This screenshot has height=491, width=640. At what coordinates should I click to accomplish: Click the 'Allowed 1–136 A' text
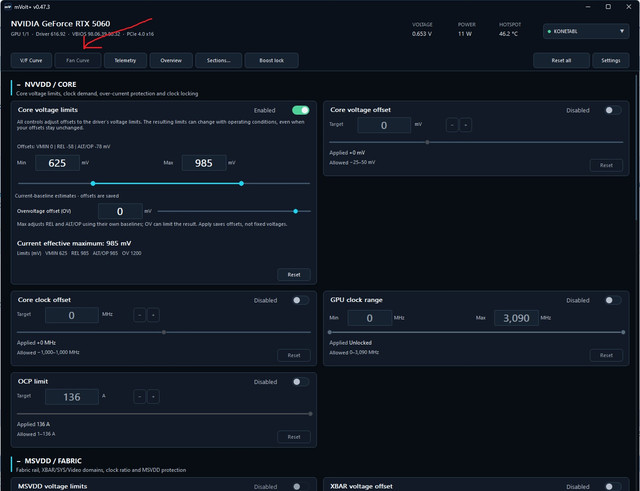tap(36, 434)
